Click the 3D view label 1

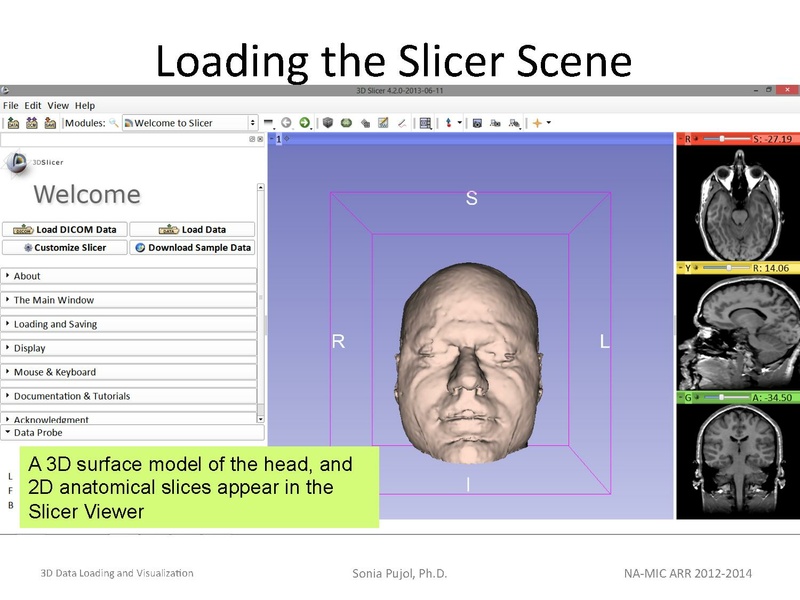[x=279, y=139]
